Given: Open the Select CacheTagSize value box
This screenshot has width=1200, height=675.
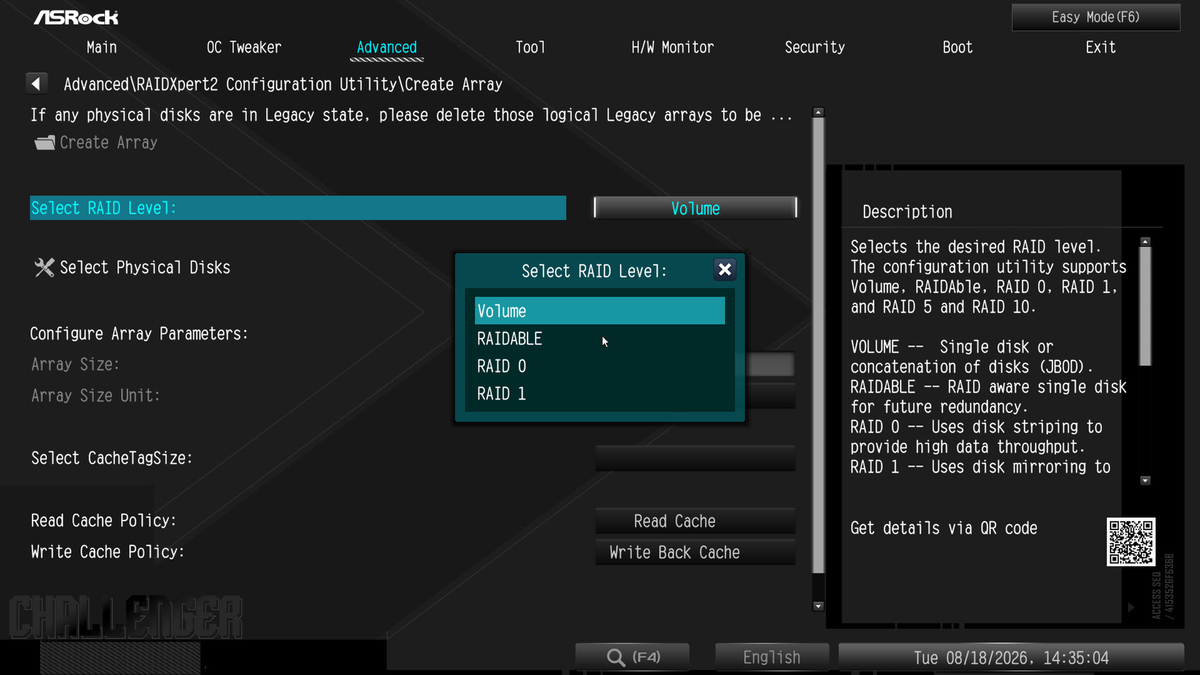Looking at the screenshot, I should coord(696,458).
